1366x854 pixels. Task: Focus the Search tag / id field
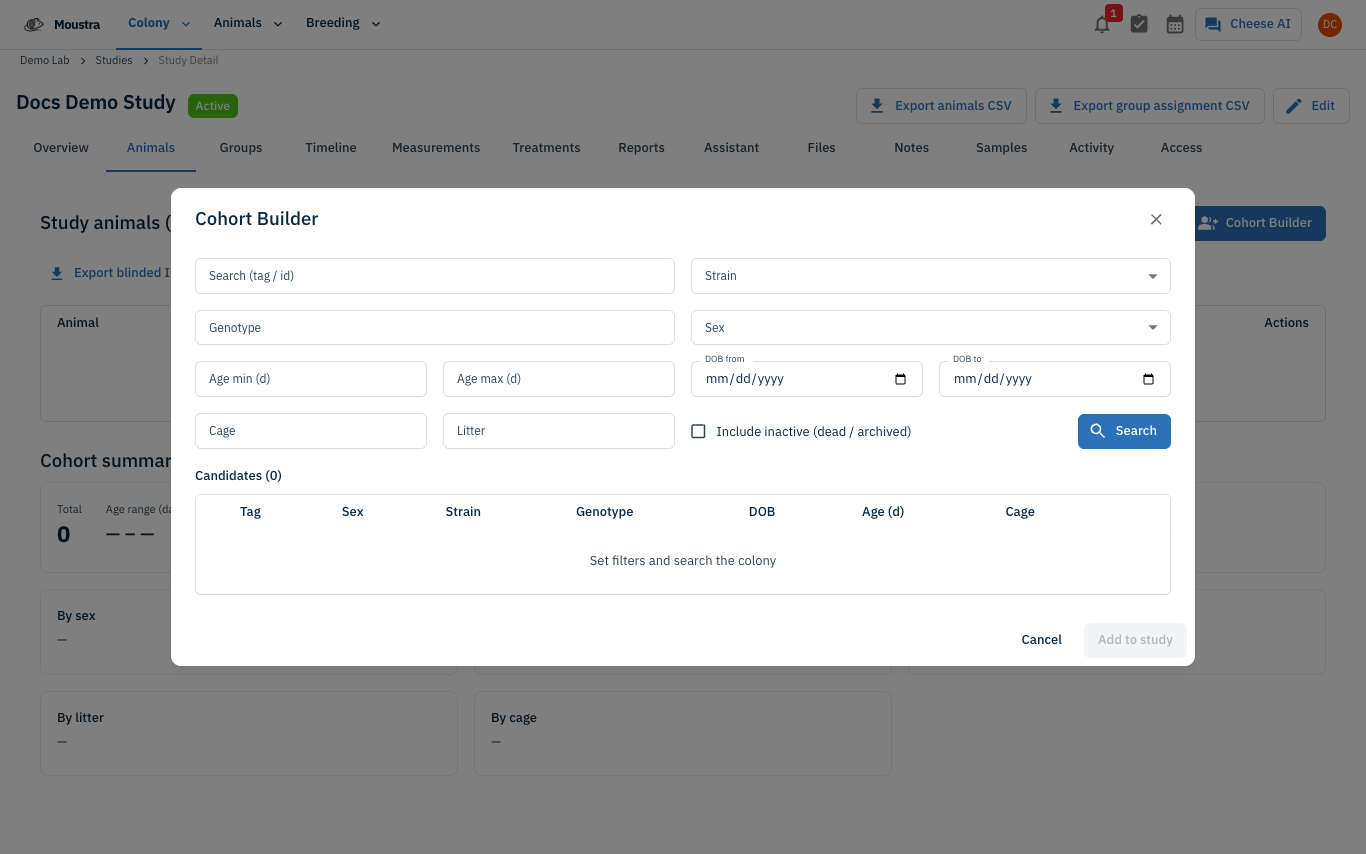tap(435, 276)
